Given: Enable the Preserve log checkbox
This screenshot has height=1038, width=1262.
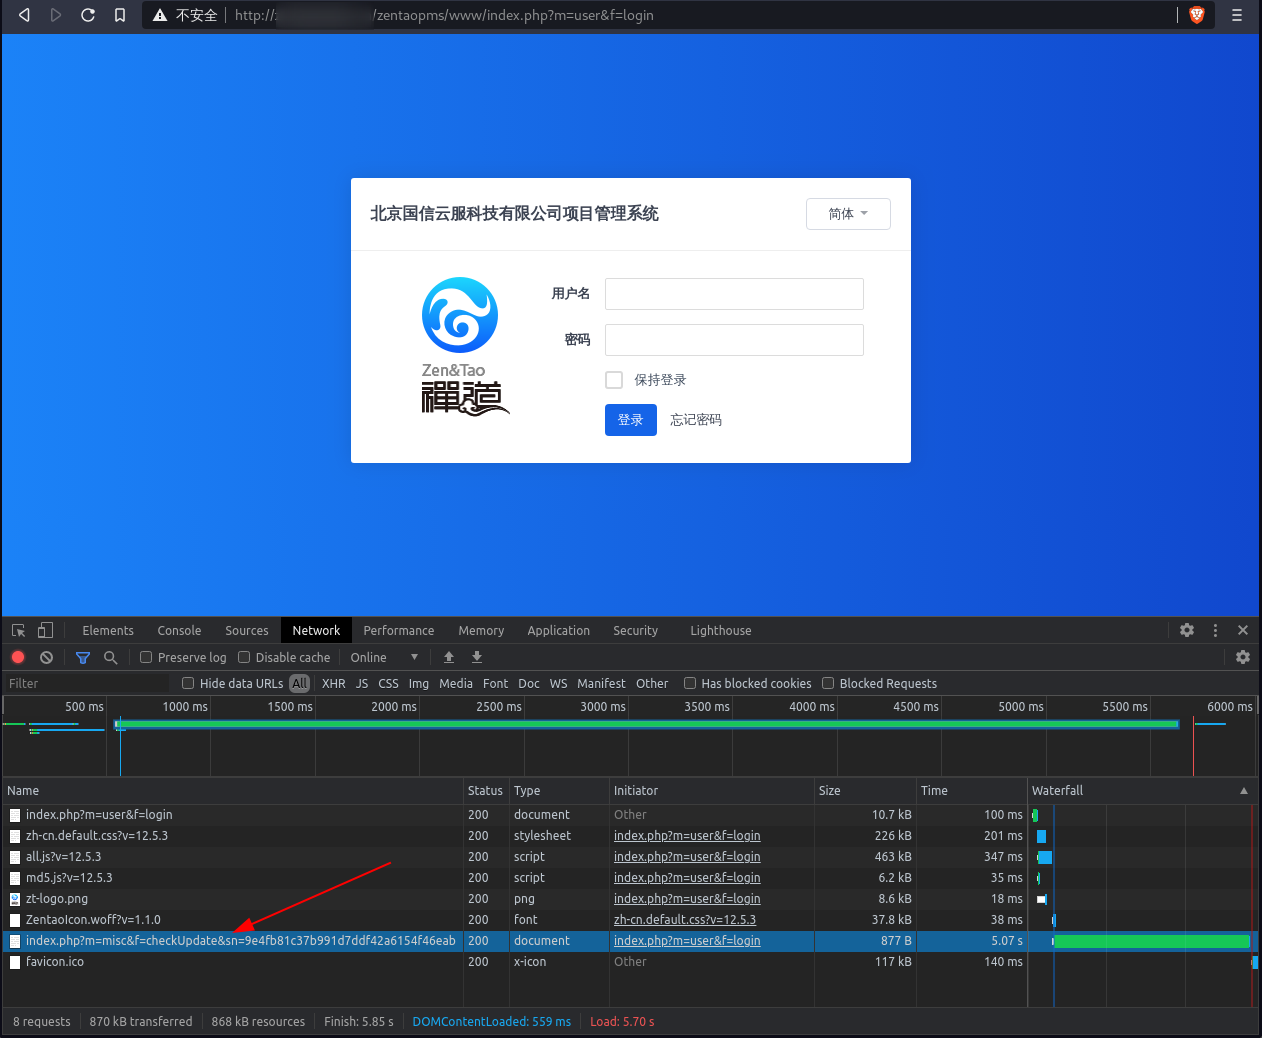Looking at the screenshot, I should coord(146,657).
